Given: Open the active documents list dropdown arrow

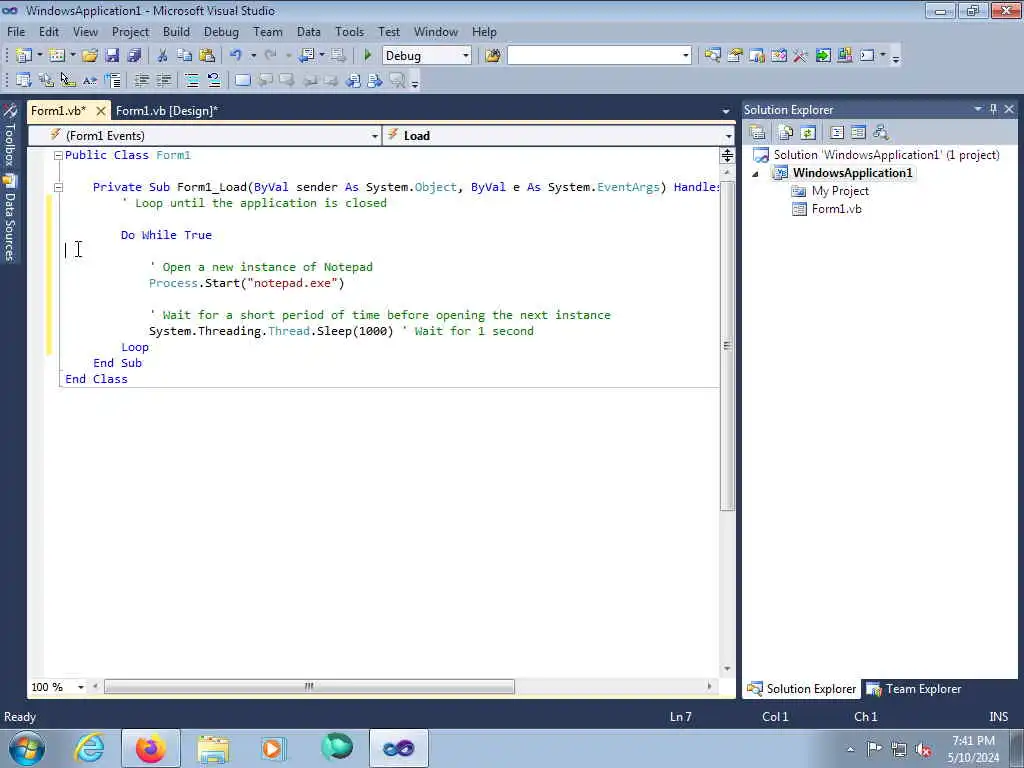Looking at the screenshot, I should 726,112.
